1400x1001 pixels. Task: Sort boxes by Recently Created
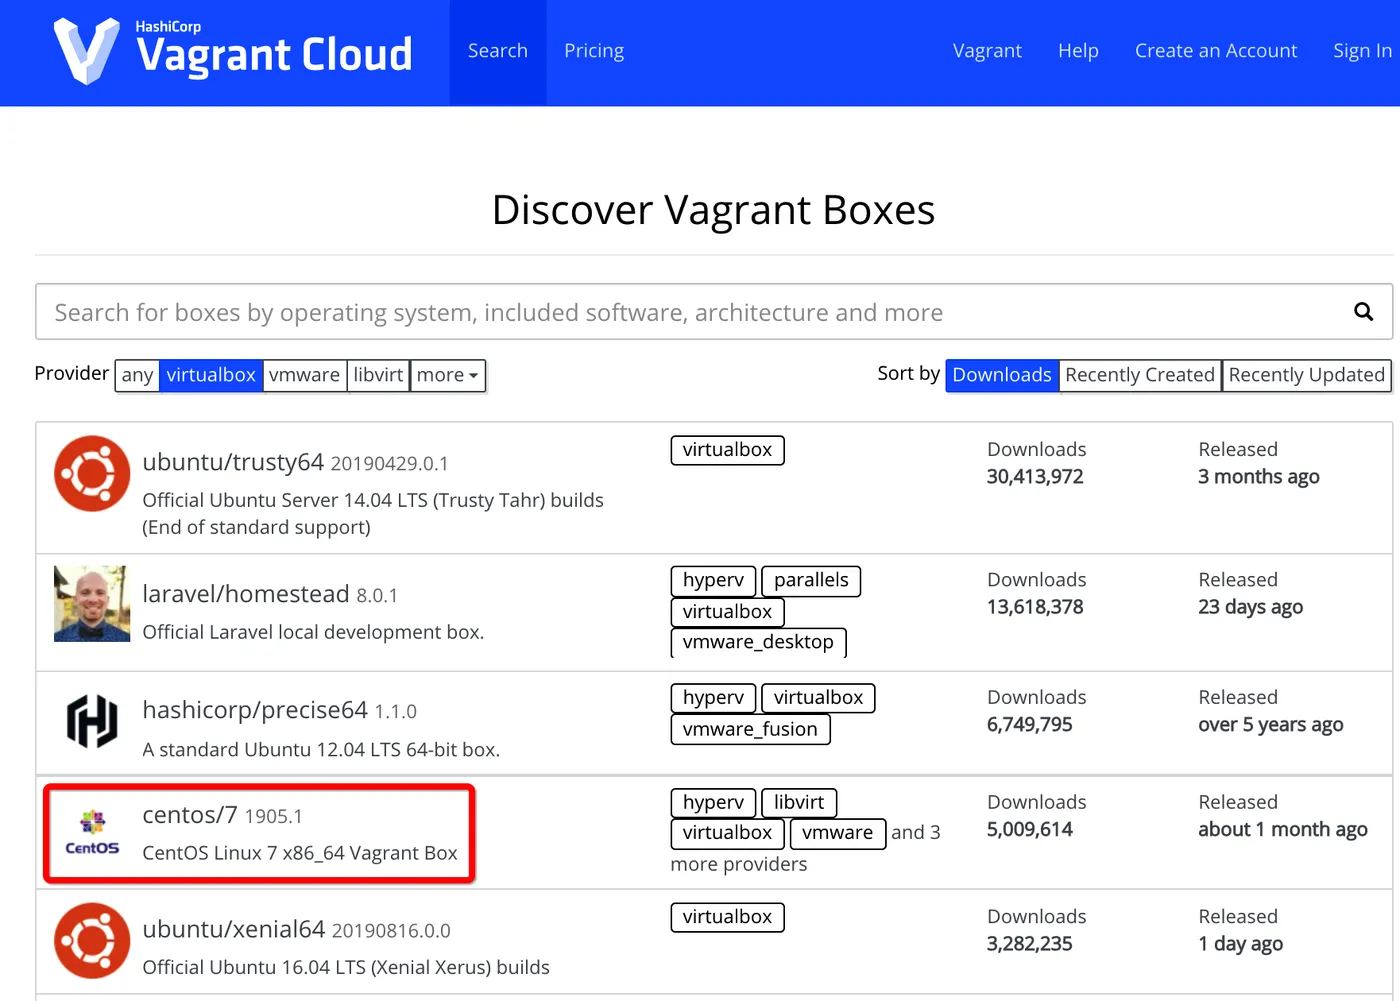1140,375
